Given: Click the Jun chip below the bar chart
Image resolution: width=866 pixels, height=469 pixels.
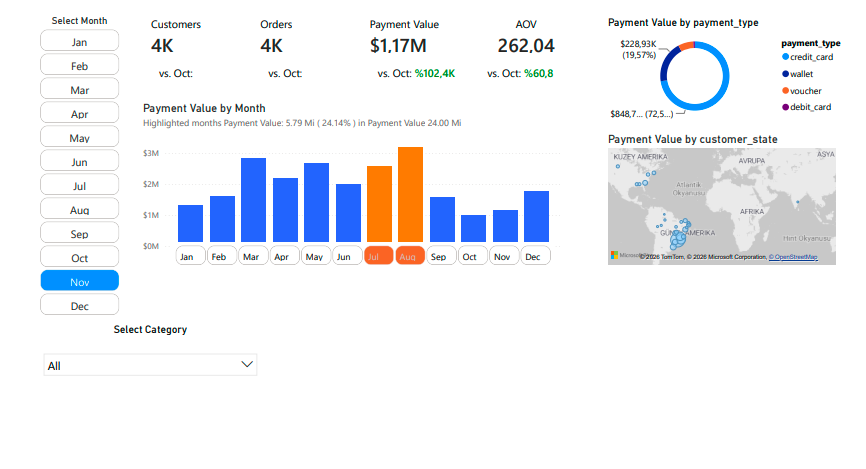Looking at the screenshot, I should [x=347, y=256].
